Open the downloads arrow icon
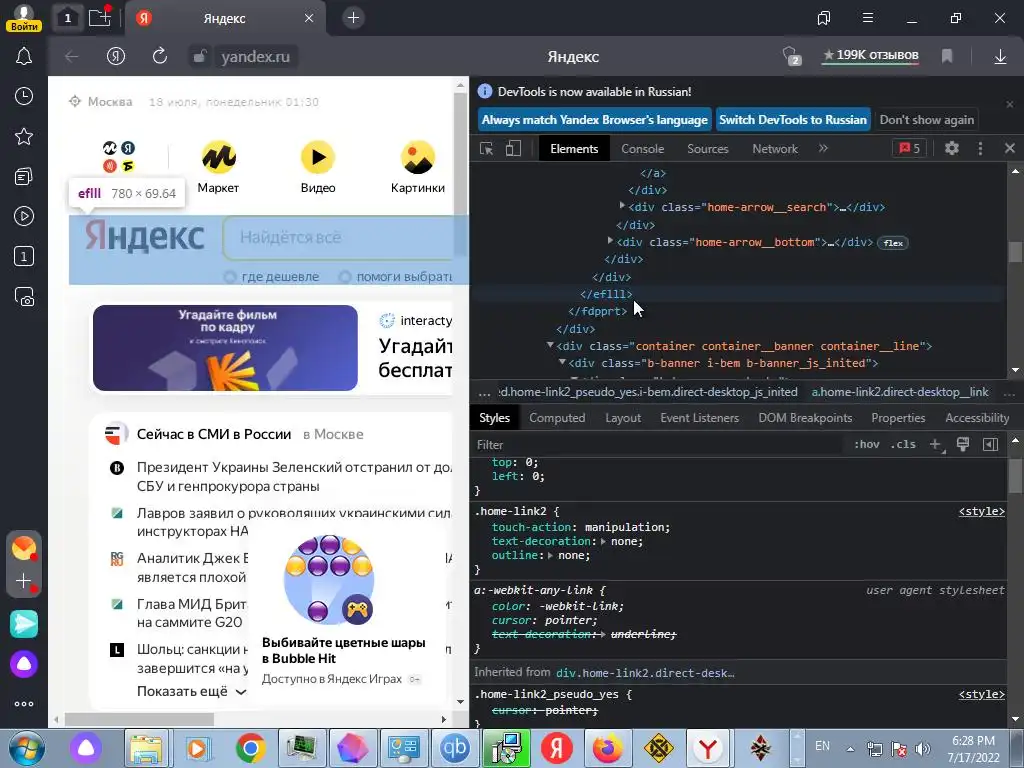1024x768 pixels. point(1000,57)
